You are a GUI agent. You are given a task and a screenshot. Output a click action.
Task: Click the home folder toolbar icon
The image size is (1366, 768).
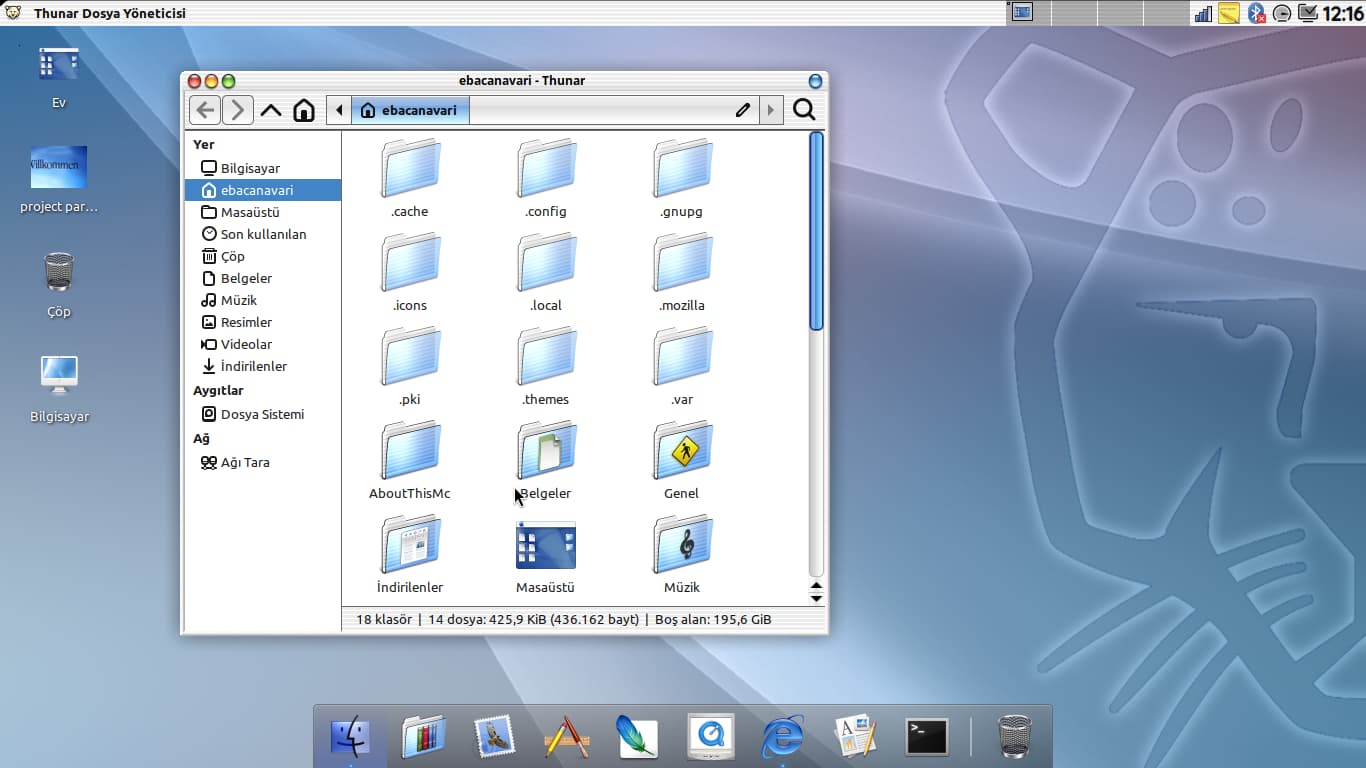(304, 110)
